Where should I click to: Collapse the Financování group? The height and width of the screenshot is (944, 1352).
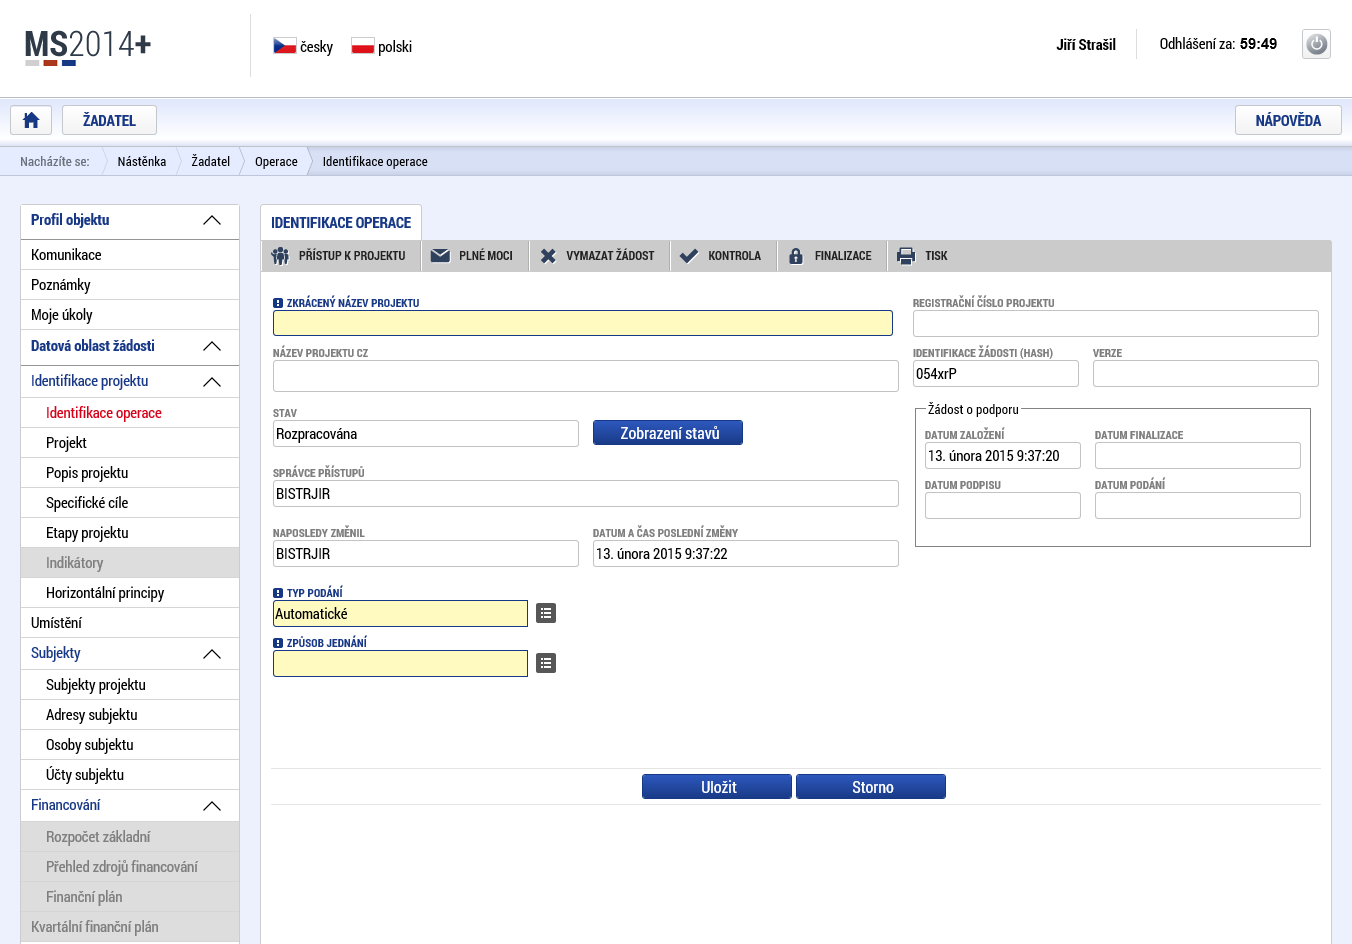(212, 806)
